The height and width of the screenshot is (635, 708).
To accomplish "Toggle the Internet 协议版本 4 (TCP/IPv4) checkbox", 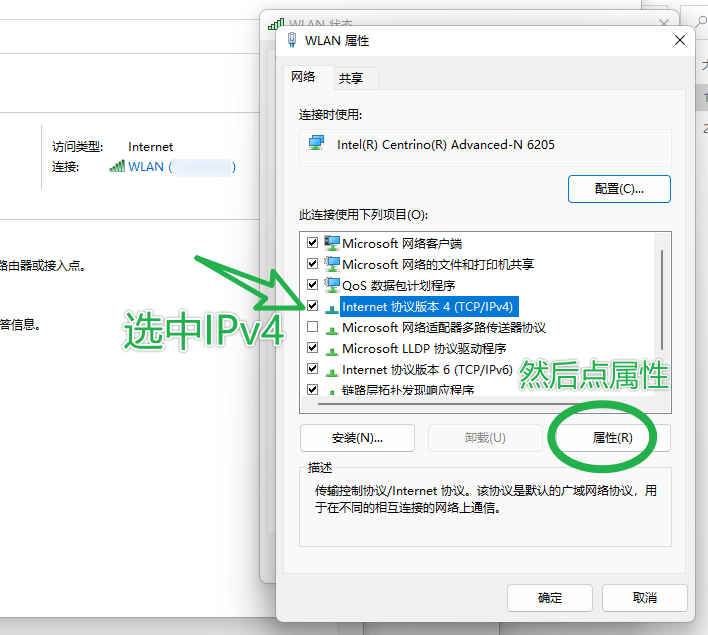I will pos(312,306).
